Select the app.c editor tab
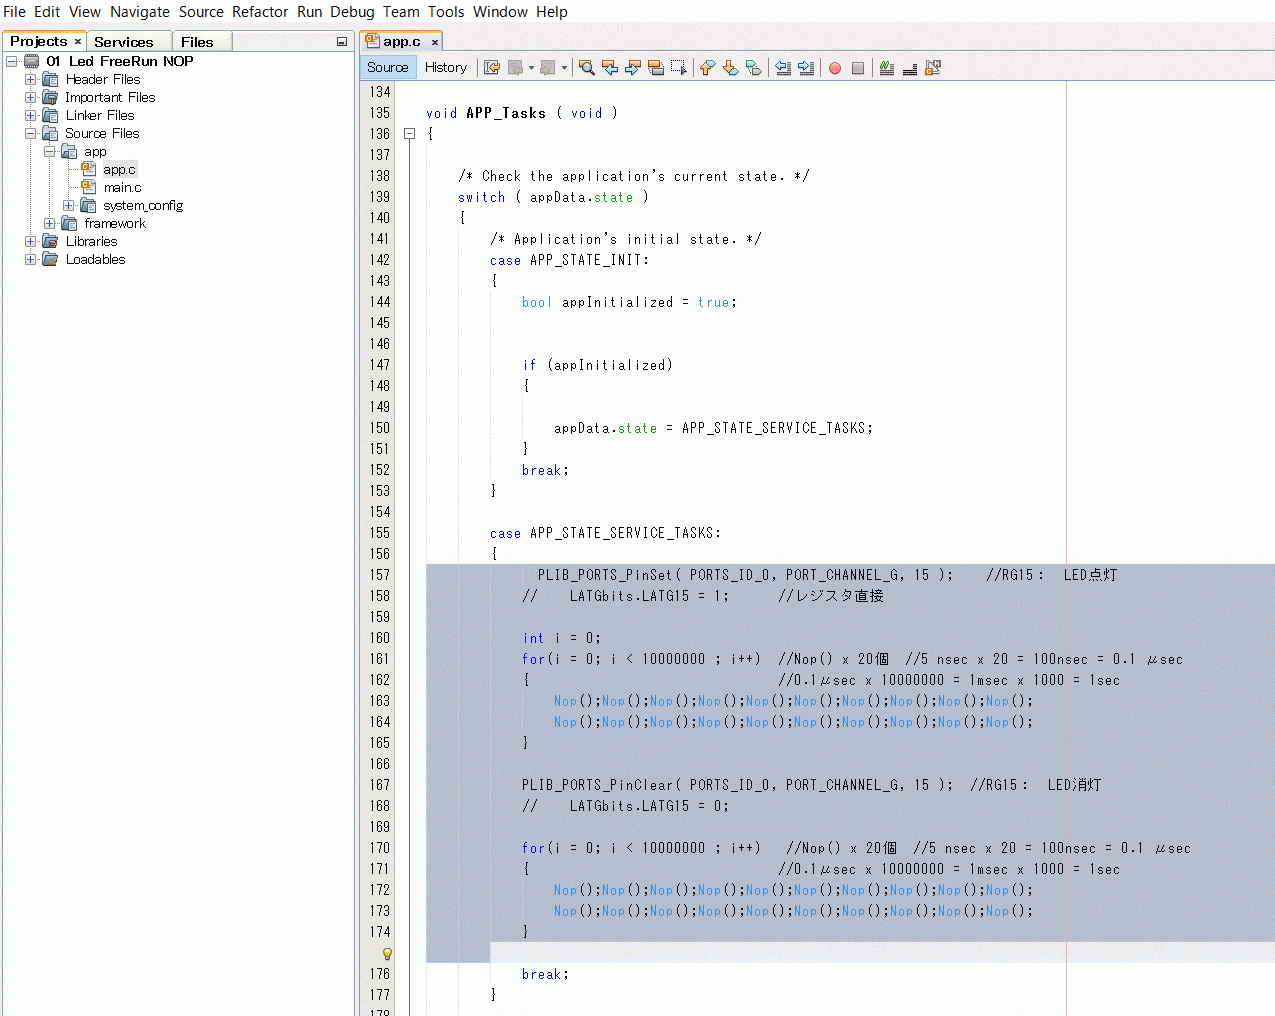 pos(401,41)
